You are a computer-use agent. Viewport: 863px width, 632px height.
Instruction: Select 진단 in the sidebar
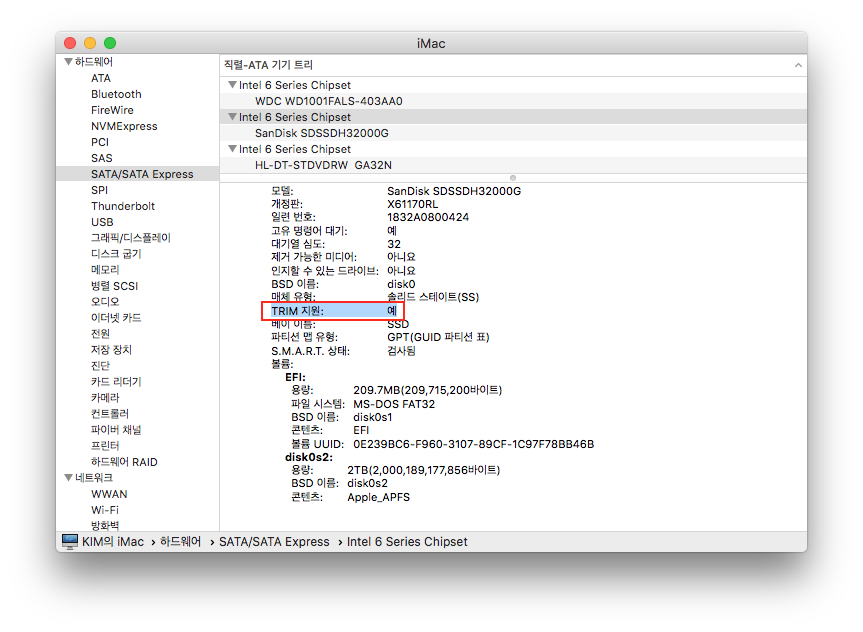point(100,366)
